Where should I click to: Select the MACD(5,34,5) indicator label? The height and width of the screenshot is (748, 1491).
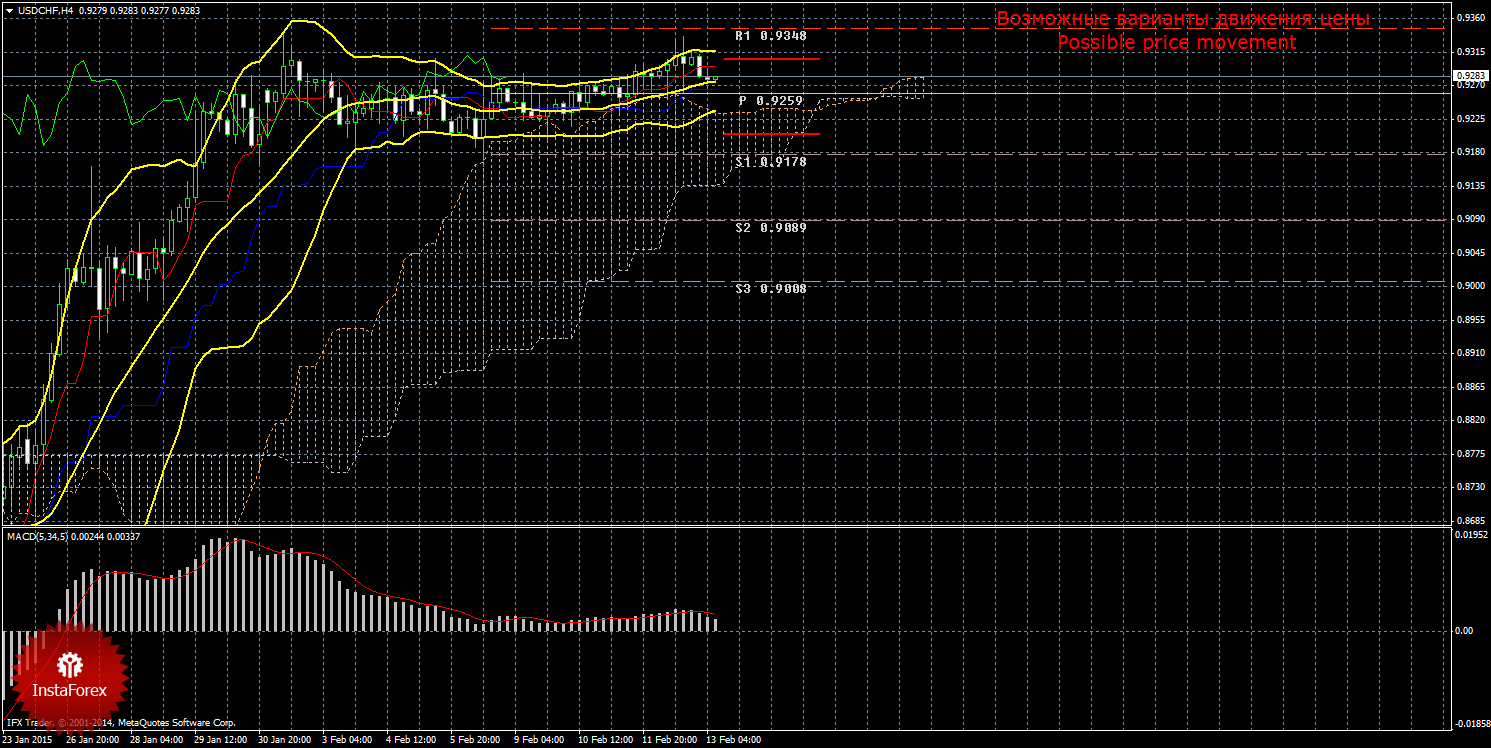click(x=45, y=538)
